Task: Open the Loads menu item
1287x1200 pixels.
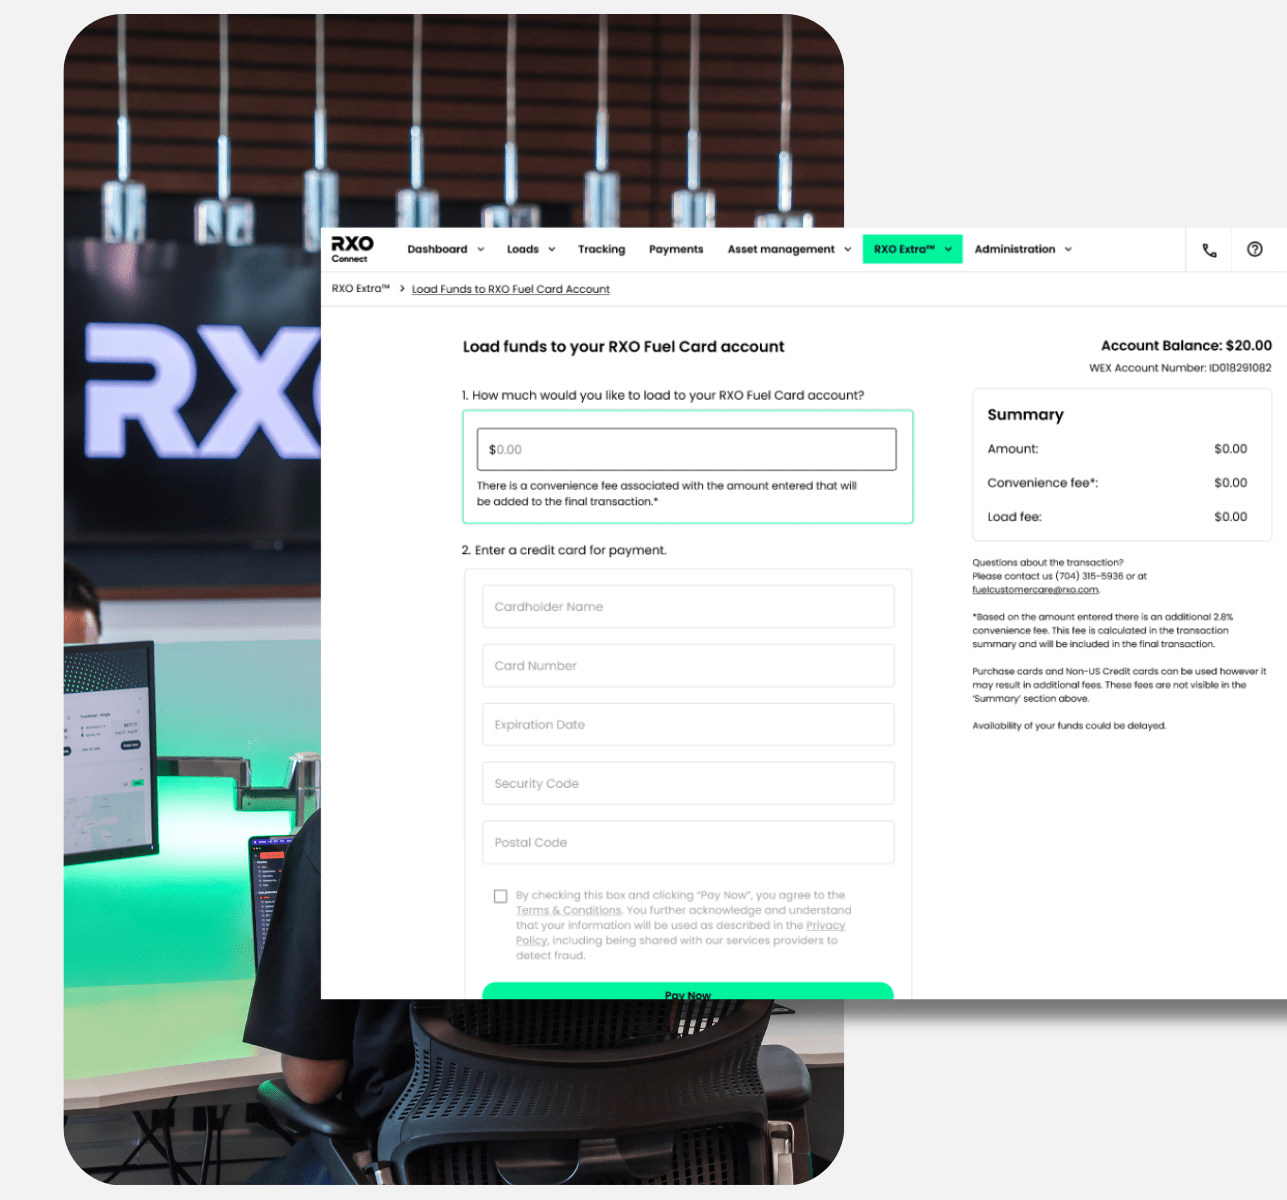Action: [523, 249]
